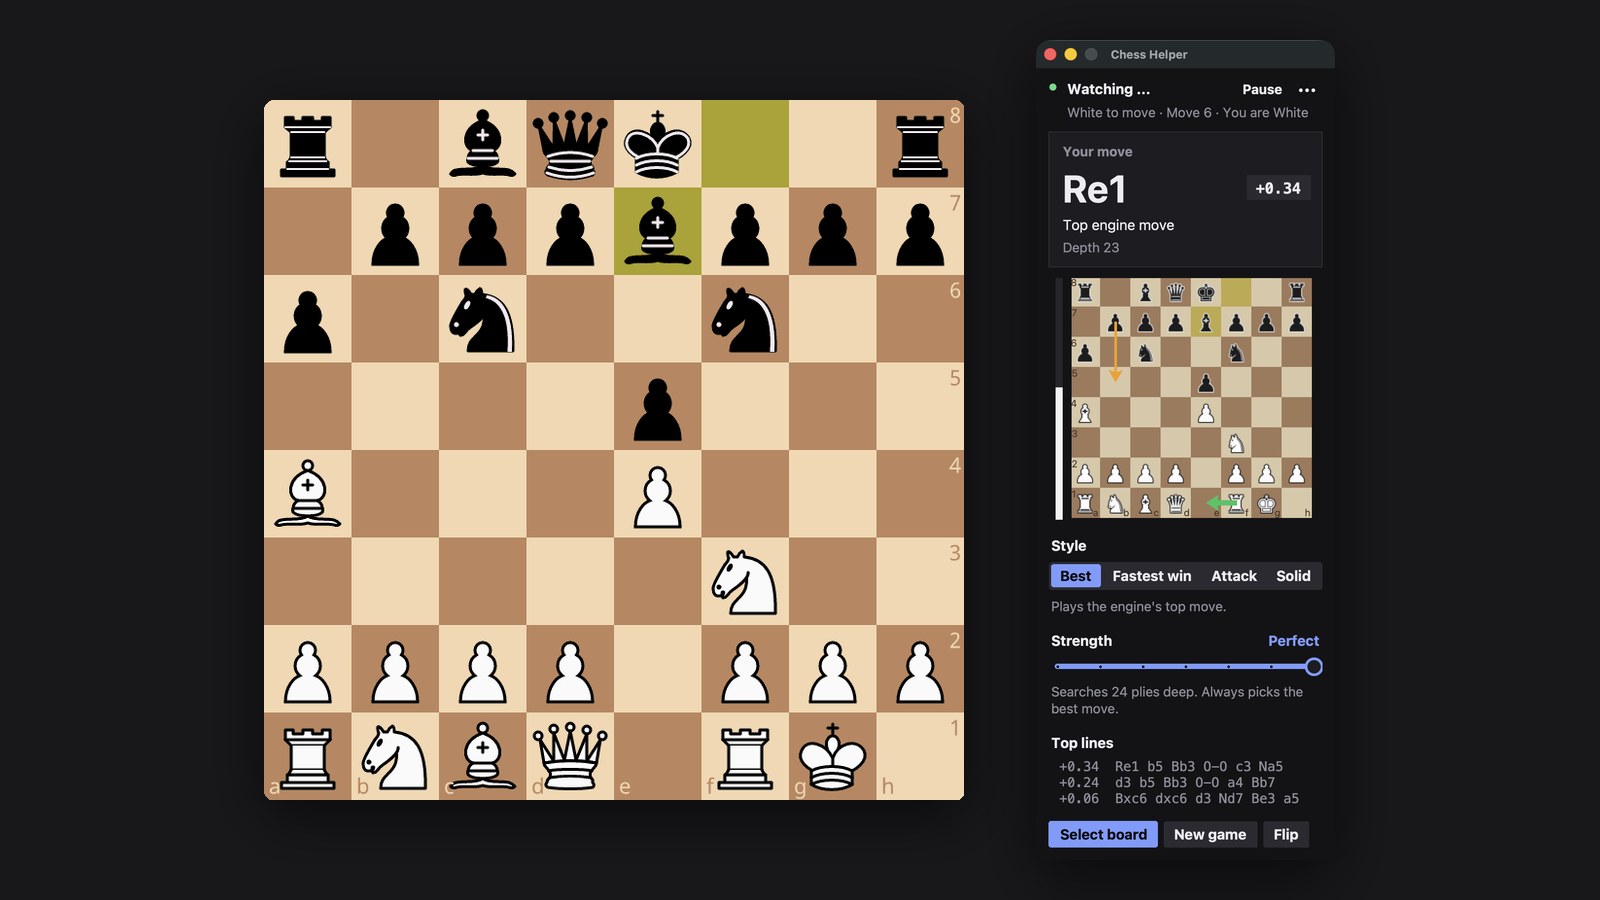Start a New game

click(x=1210, y=835)
